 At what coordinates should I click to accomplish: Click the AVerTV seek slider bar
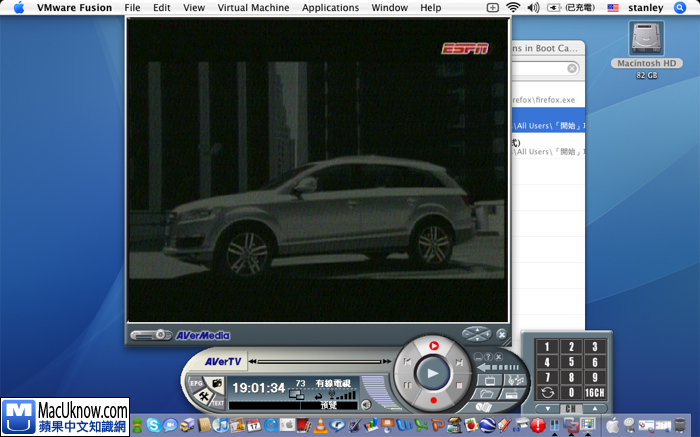point(318,360)
